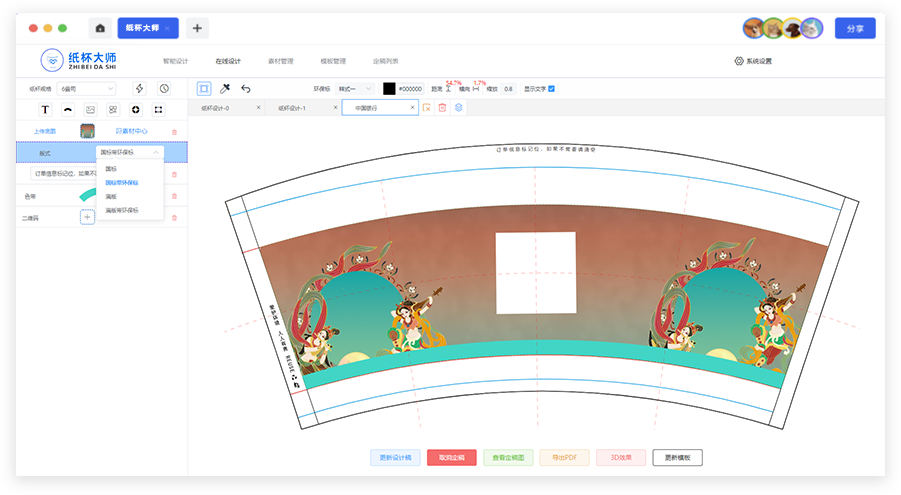Image resolution: width=901 pixels, height=495 pixels.
Task: Click the order info text input field
Action: click(x=64, y=174)
